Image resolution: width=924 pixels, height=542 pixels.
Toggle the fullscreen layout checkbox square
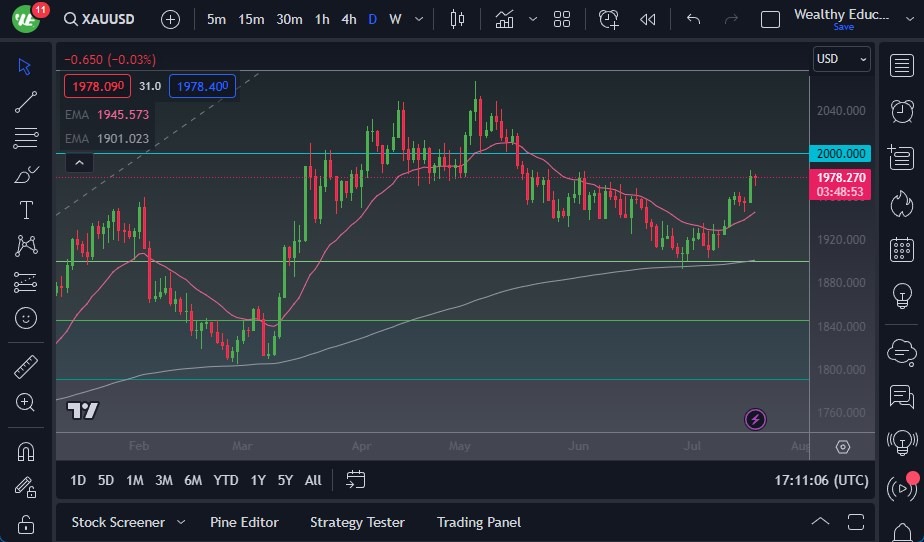(x=770, y=19)
